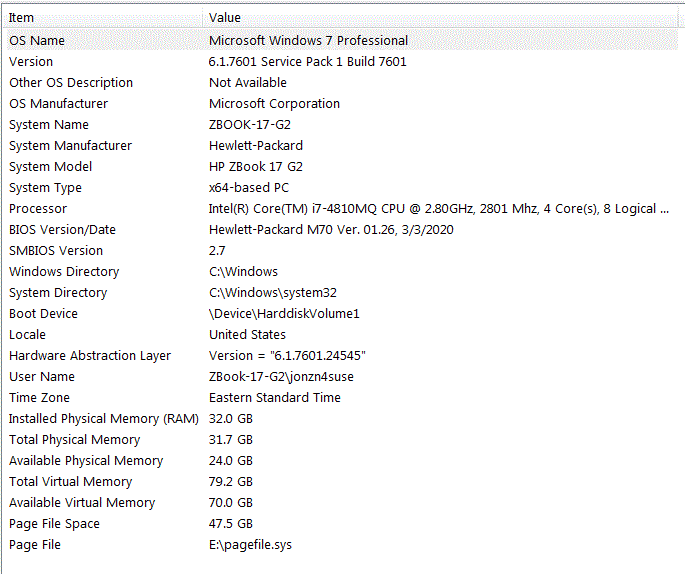This screenshot has width=685, height=574.
Task: Click the Value column header
Action: coord(440,17)
